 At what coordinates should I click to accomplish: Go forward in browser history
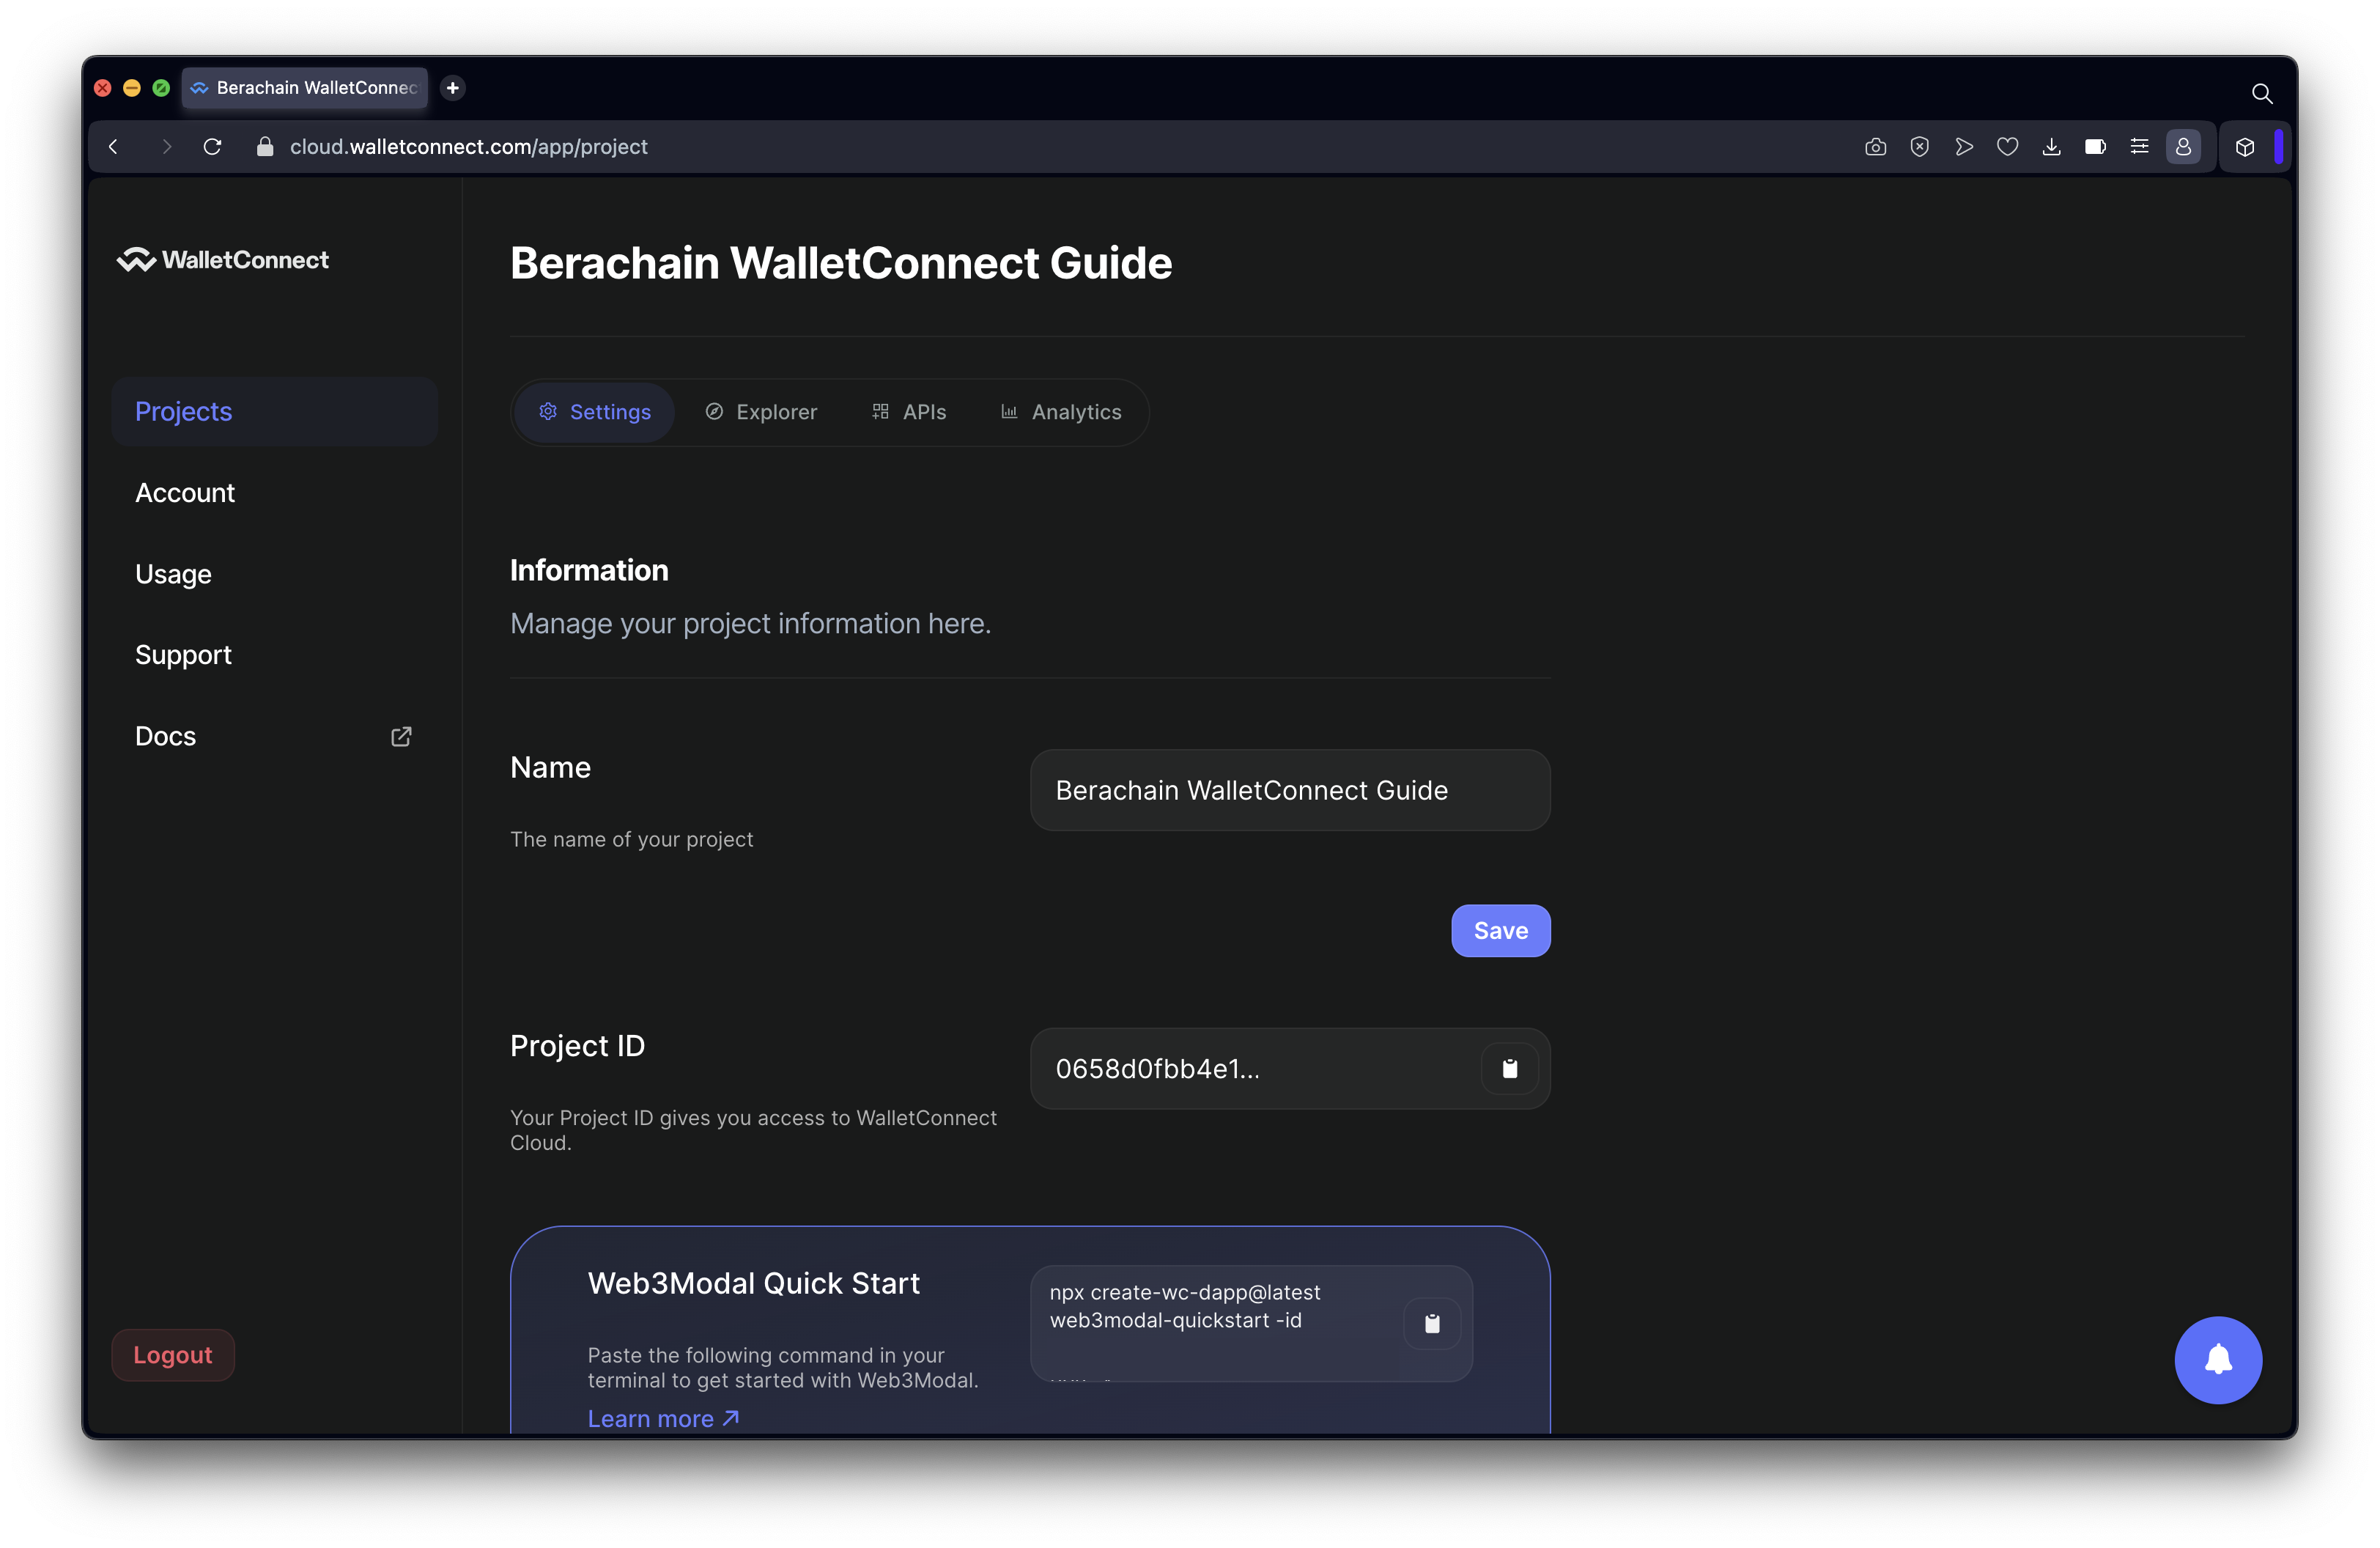pyautogui.click(x=166, y=147)
